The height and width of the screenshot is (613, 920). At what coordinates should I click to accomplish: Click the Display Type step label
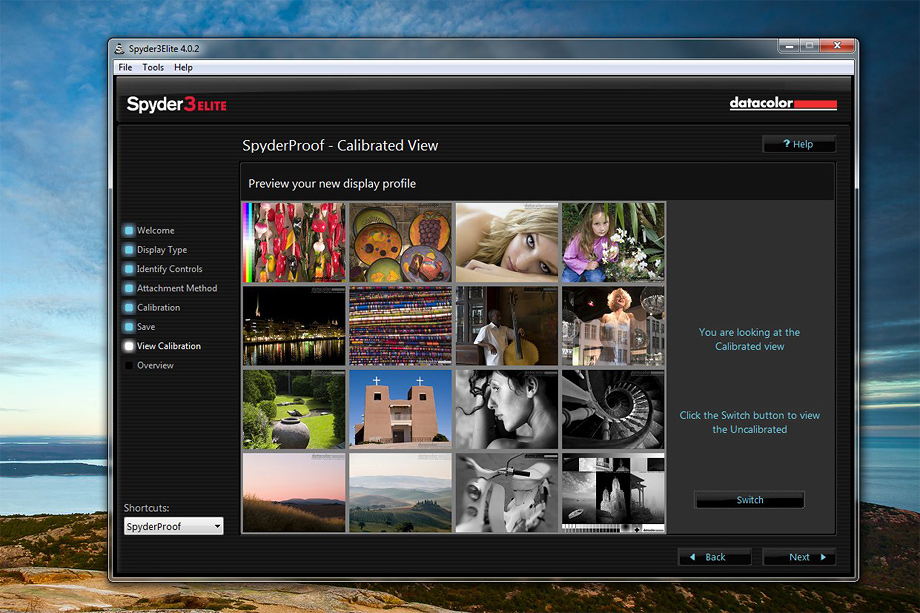click(162, 250)
